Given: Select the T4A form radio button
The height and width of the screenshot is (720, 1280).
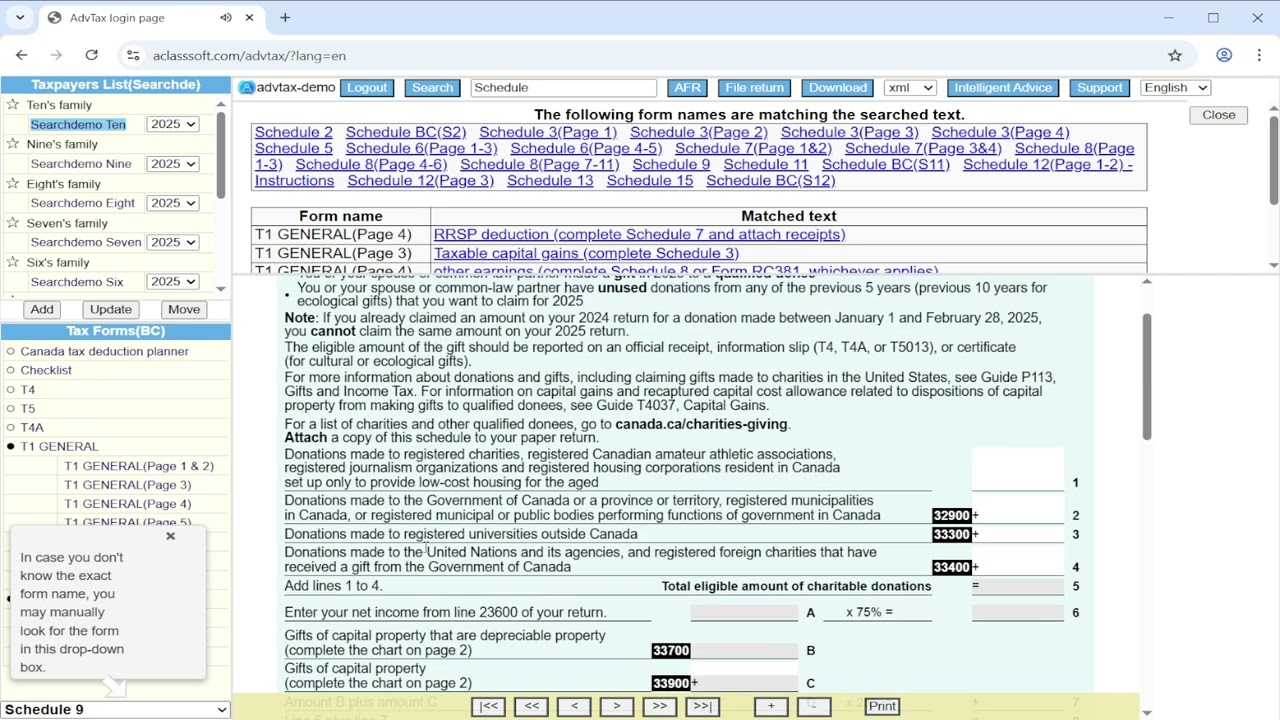Looking at the screenshot, I should pos(10,428).
